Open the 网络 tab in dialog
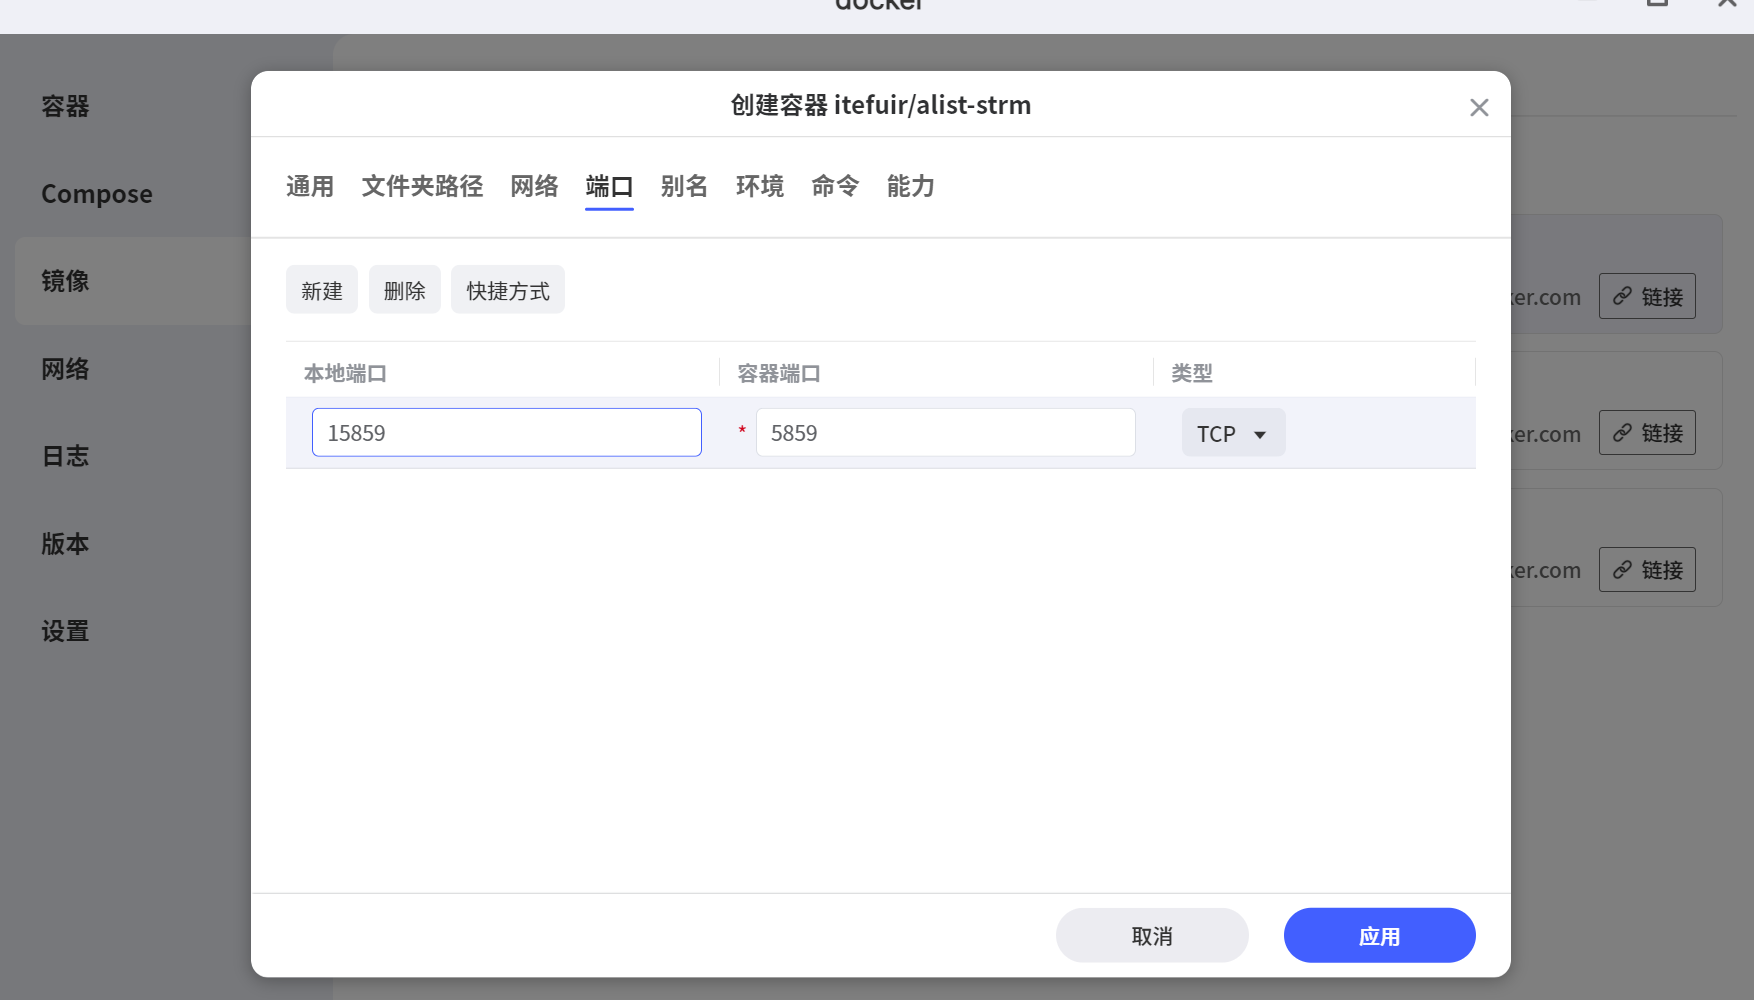The image size is (1754, 1000). [x=534, y=187]
